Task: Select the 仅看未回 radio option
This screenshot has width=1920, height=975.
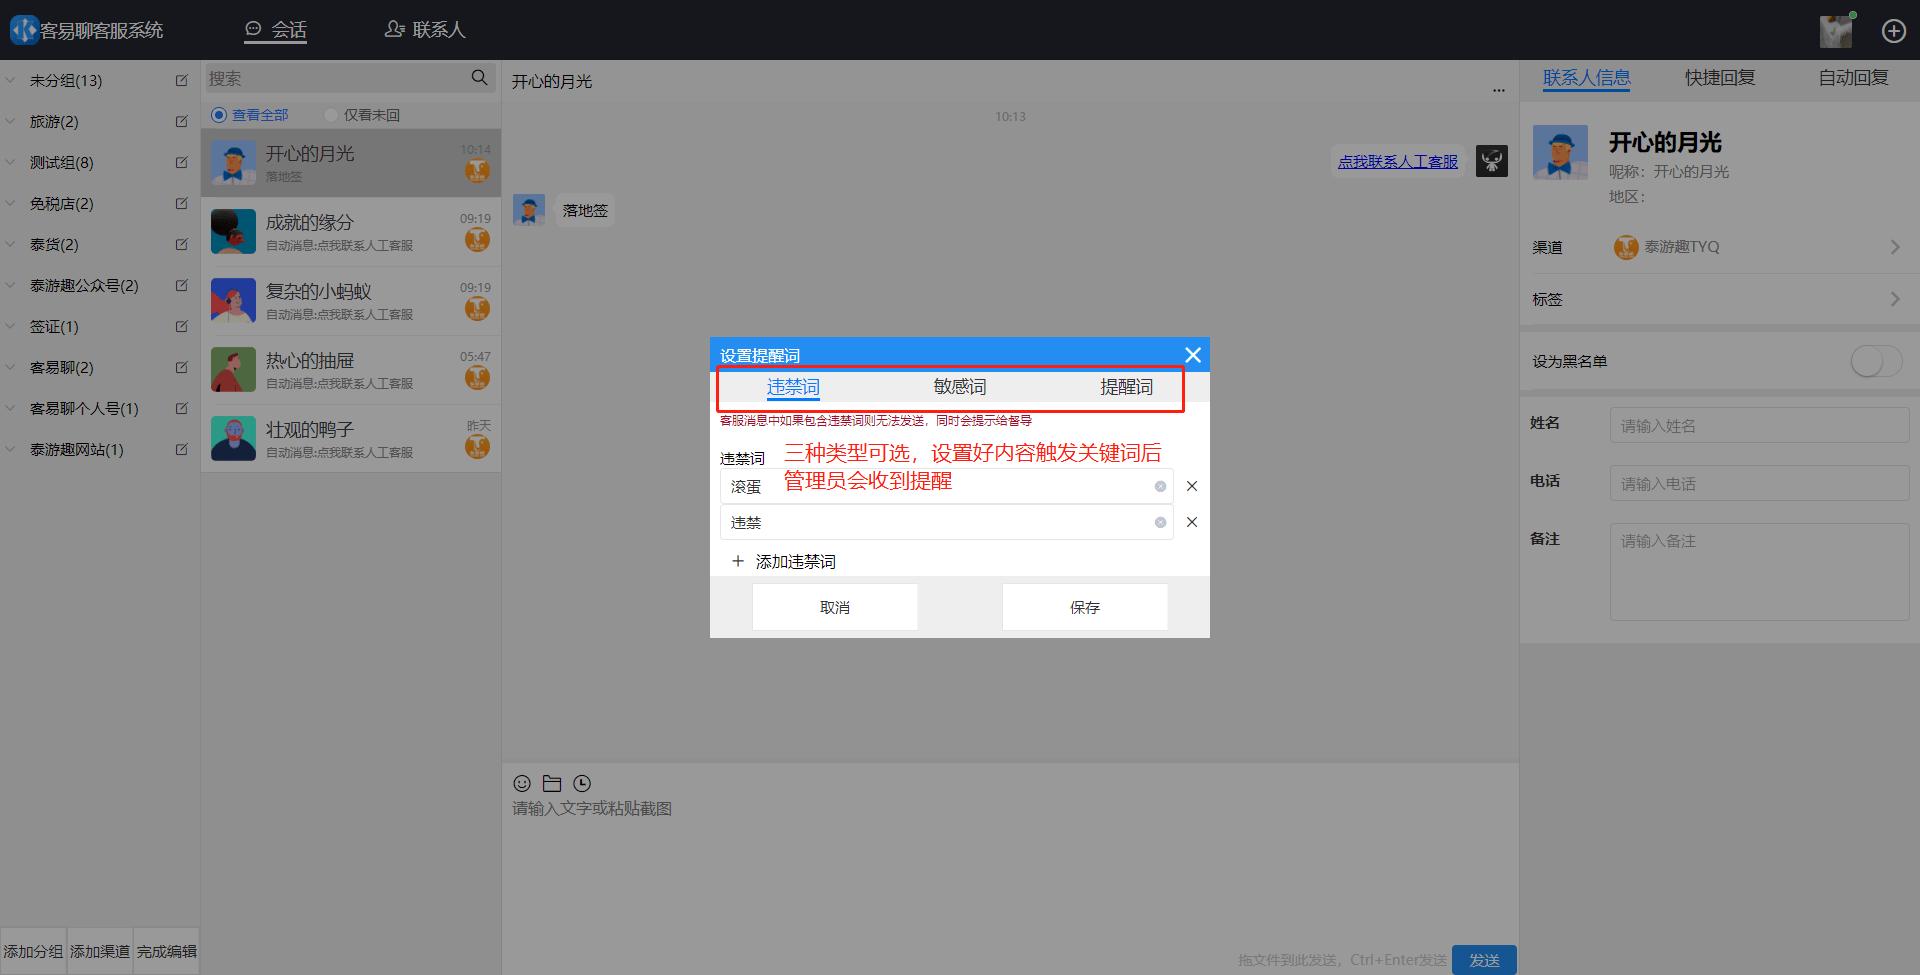Action: (330, 114)
